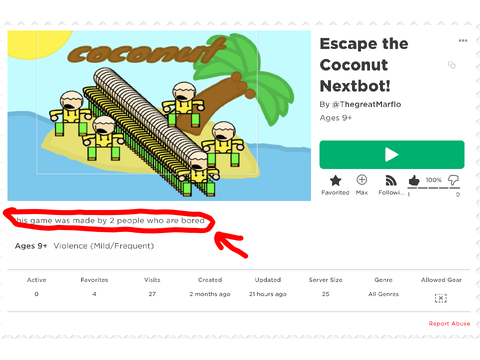Click the circled game description text
480x360 pixels.
pos(110,220)
